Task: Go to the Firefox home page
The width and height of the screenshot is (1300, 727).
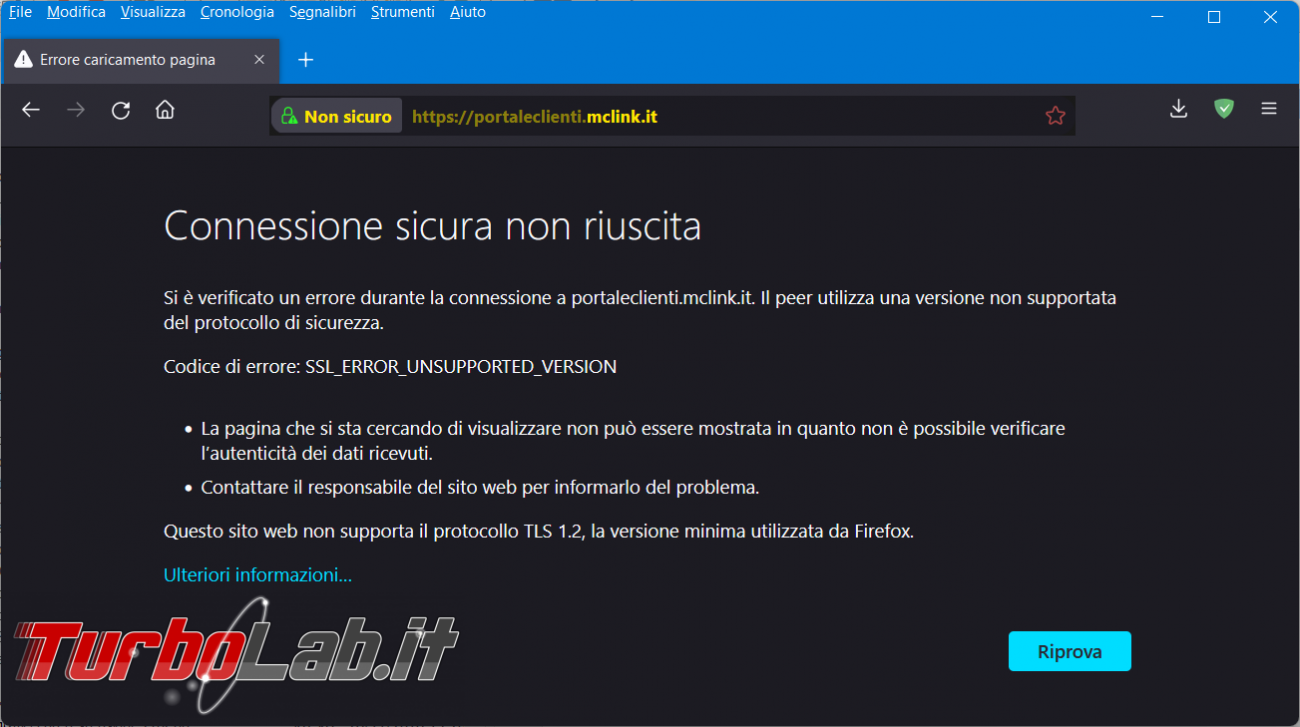Action: [x=165, y=110]
